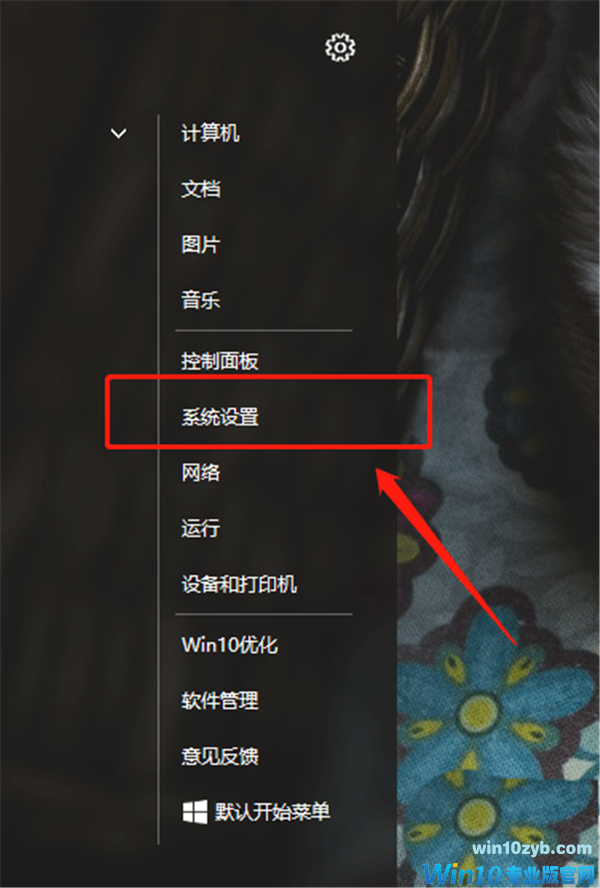This screenshot has height=888, width=600.
Task: Select the 意见反馈 entry
Action: point(220,756)
